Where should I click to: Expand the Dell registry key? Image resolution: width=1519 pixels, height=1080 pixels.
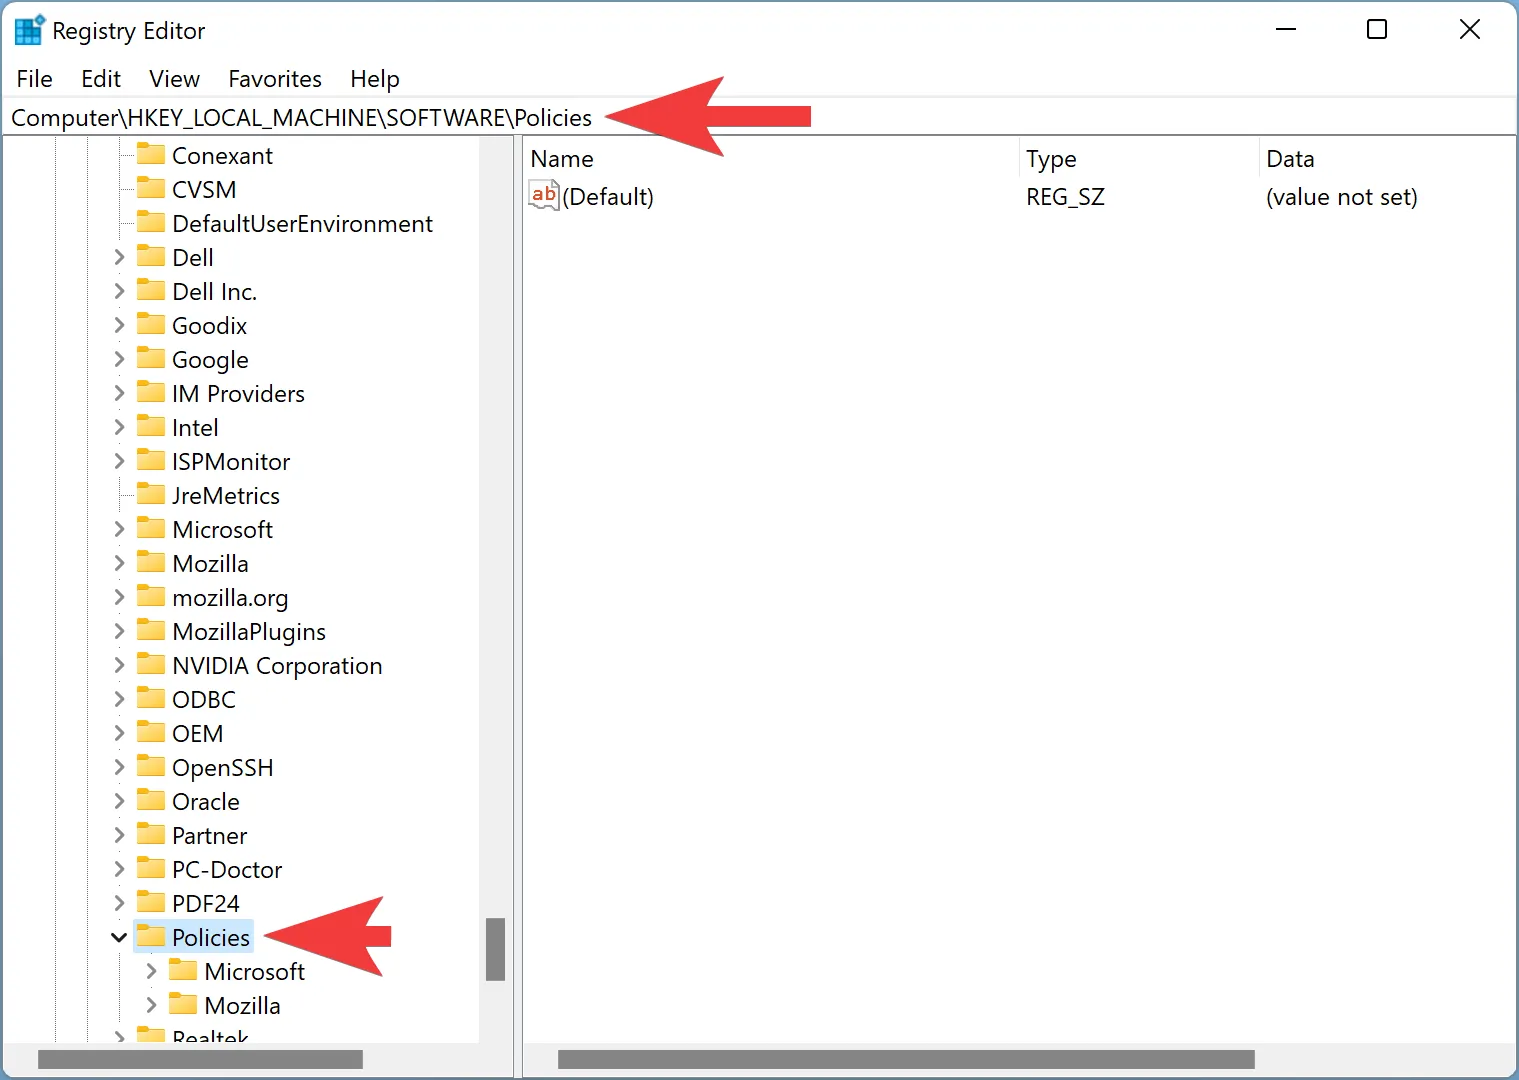coord(118,257)
